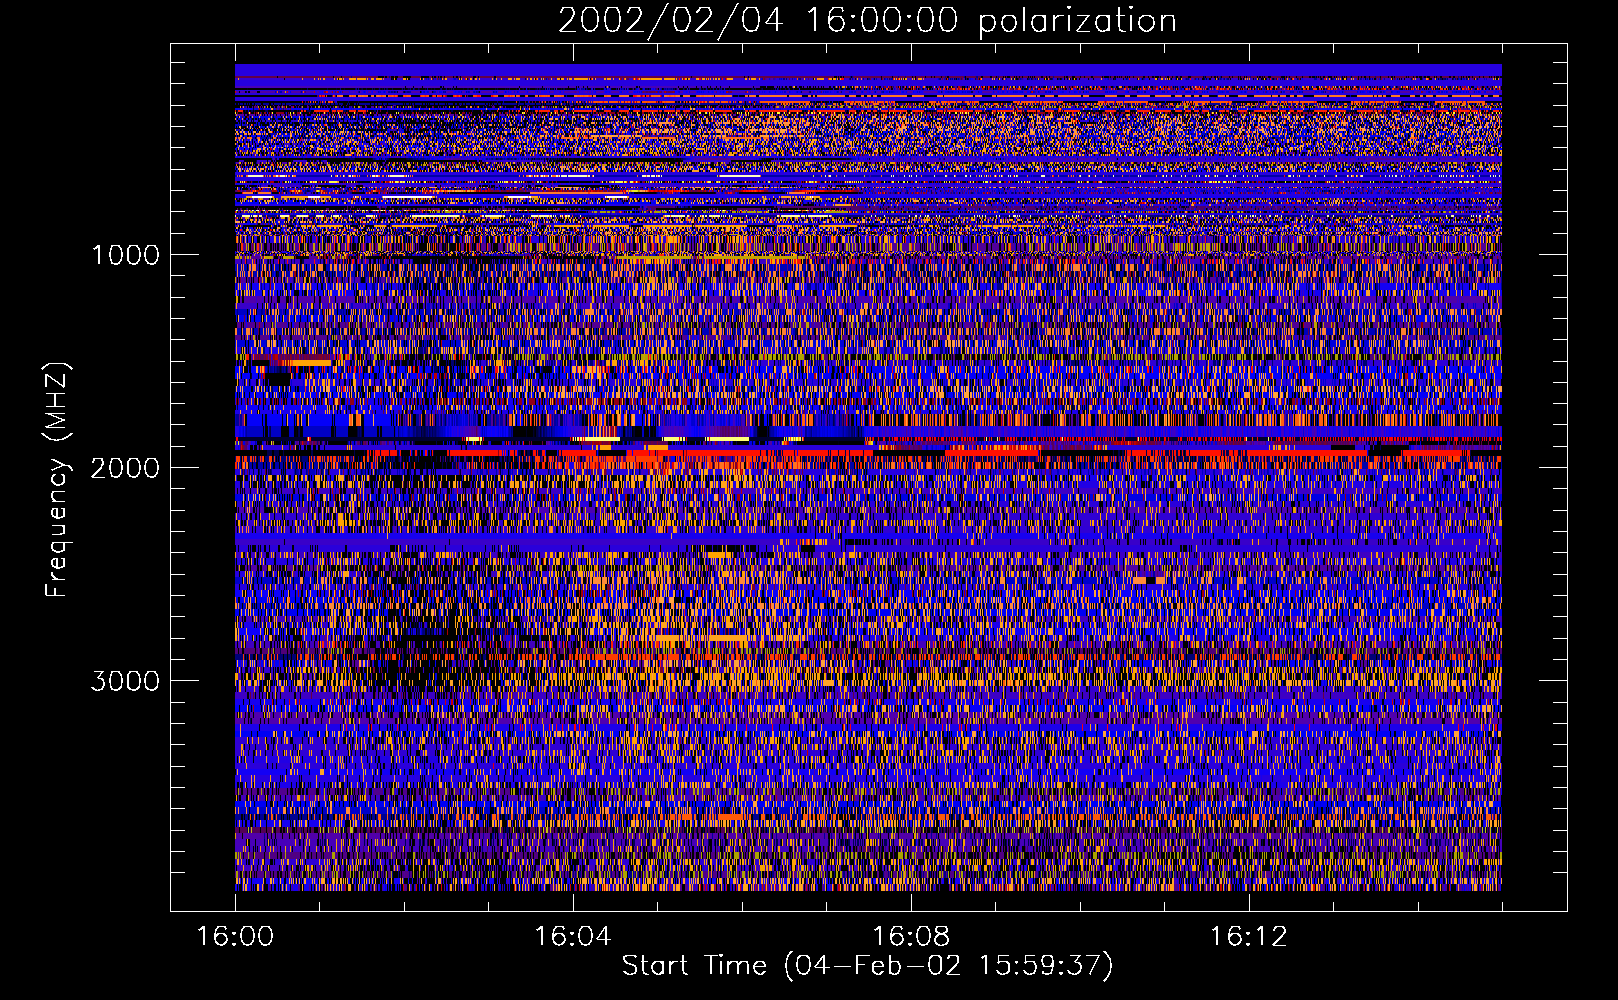Image resolution: width=1618 pixels, height=1000 pixels.
Task: Click the 'Frequency (MHZ)' axis label
Action: [58, 480]
